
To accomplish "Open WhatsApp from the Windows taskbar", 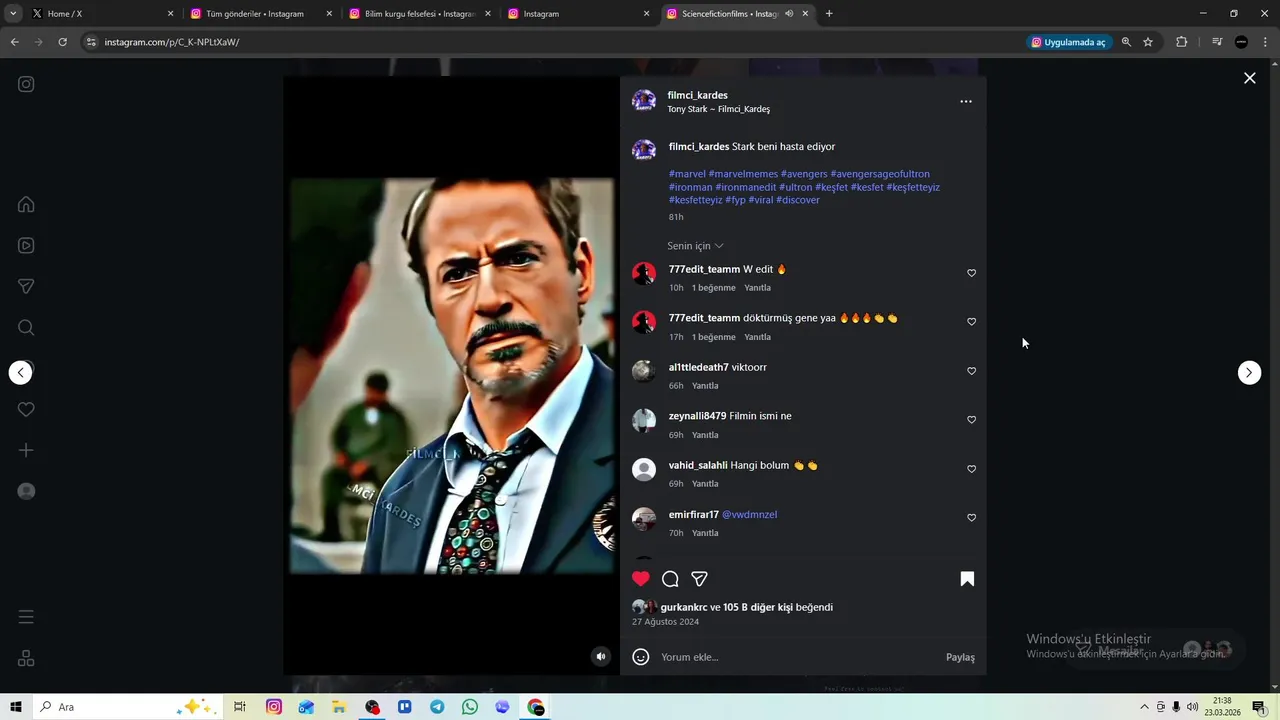I will click(470, 707).
